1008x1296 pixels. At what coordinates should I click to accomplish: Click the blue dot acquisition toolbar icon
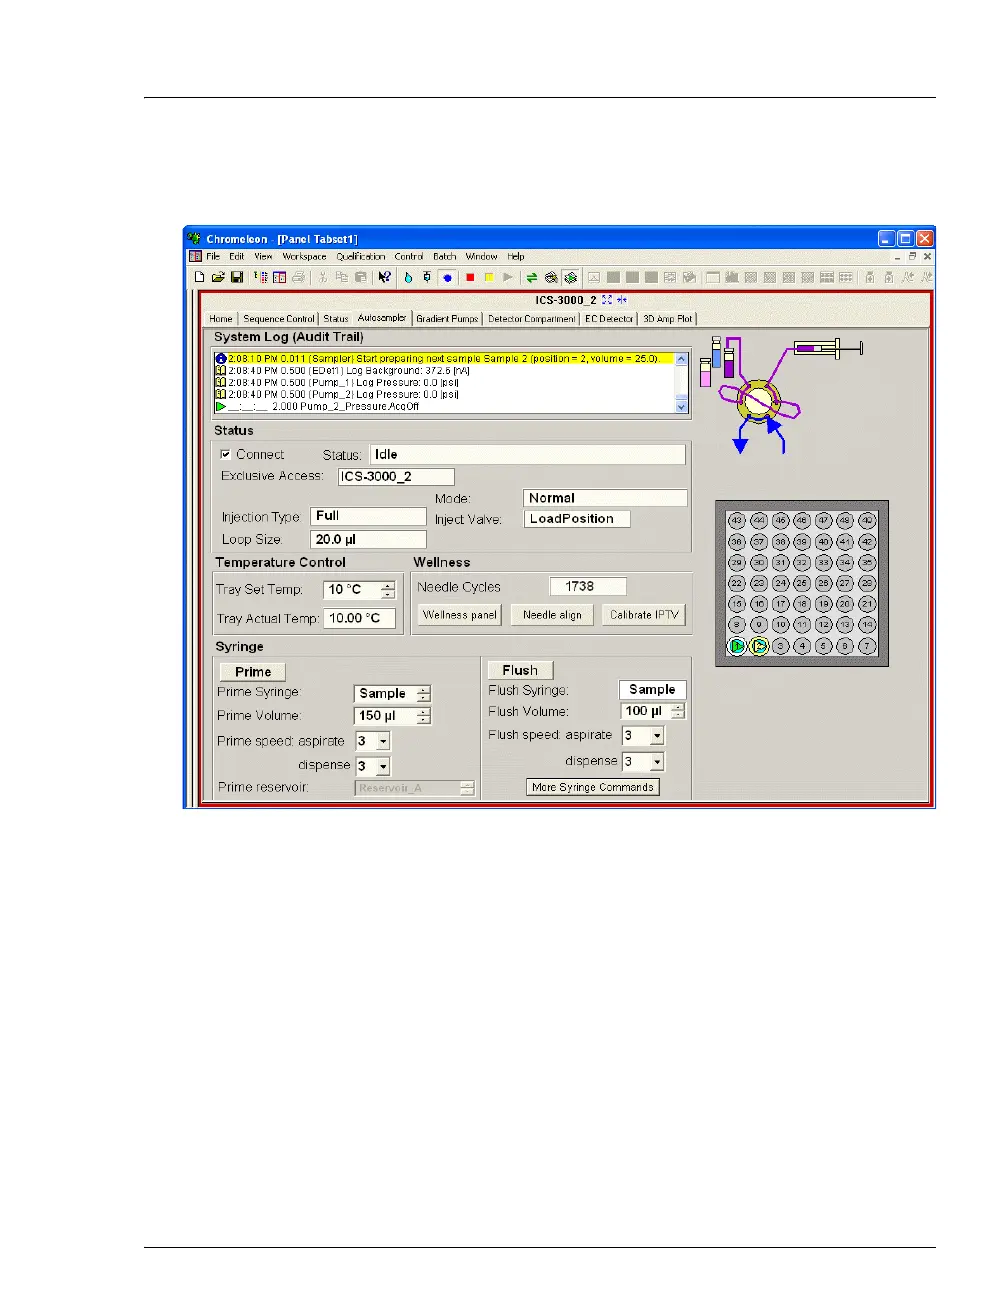tap(447, 277)
